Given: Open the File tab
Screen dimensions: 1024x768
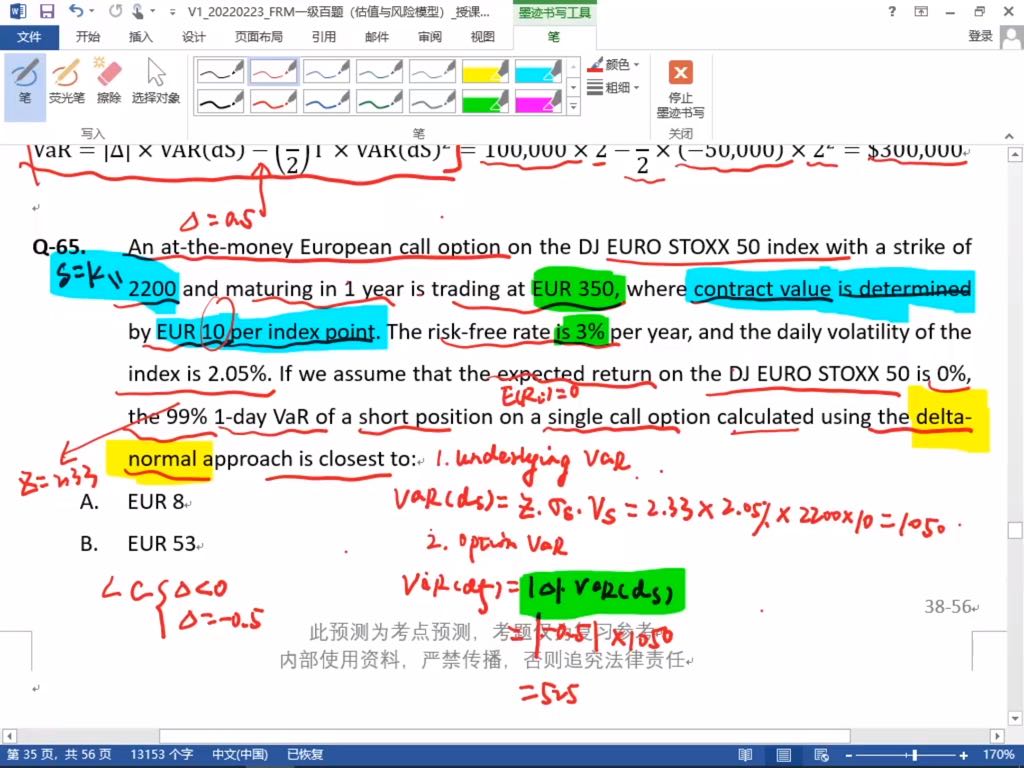Looking at the screenshot, I should pos(29,37).
